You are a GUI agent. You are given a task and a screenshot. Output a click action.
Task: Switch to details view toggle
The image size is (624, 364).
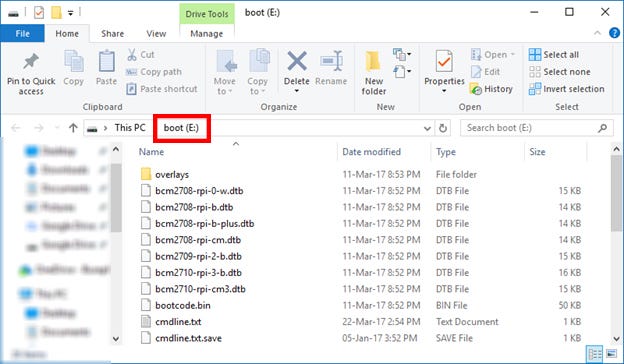click(x=595, y=353)
